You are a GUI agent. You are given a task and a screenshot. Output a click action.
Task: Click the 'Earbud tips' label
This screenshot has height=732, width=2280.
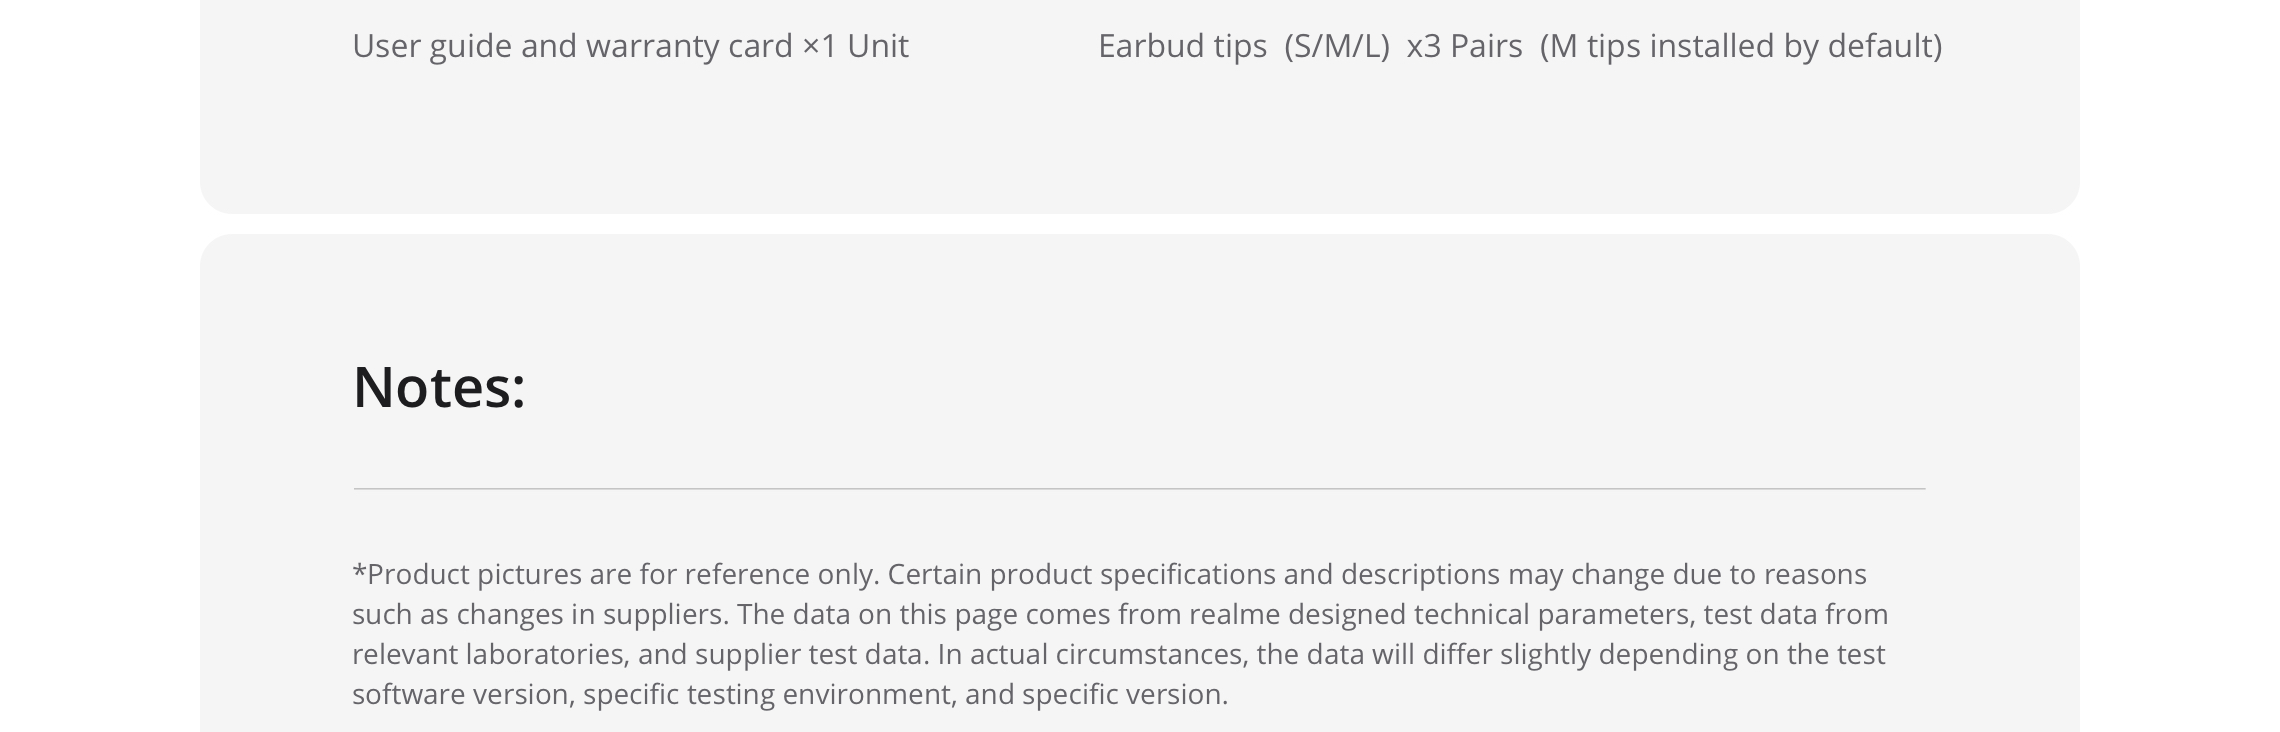point(1182,46)
